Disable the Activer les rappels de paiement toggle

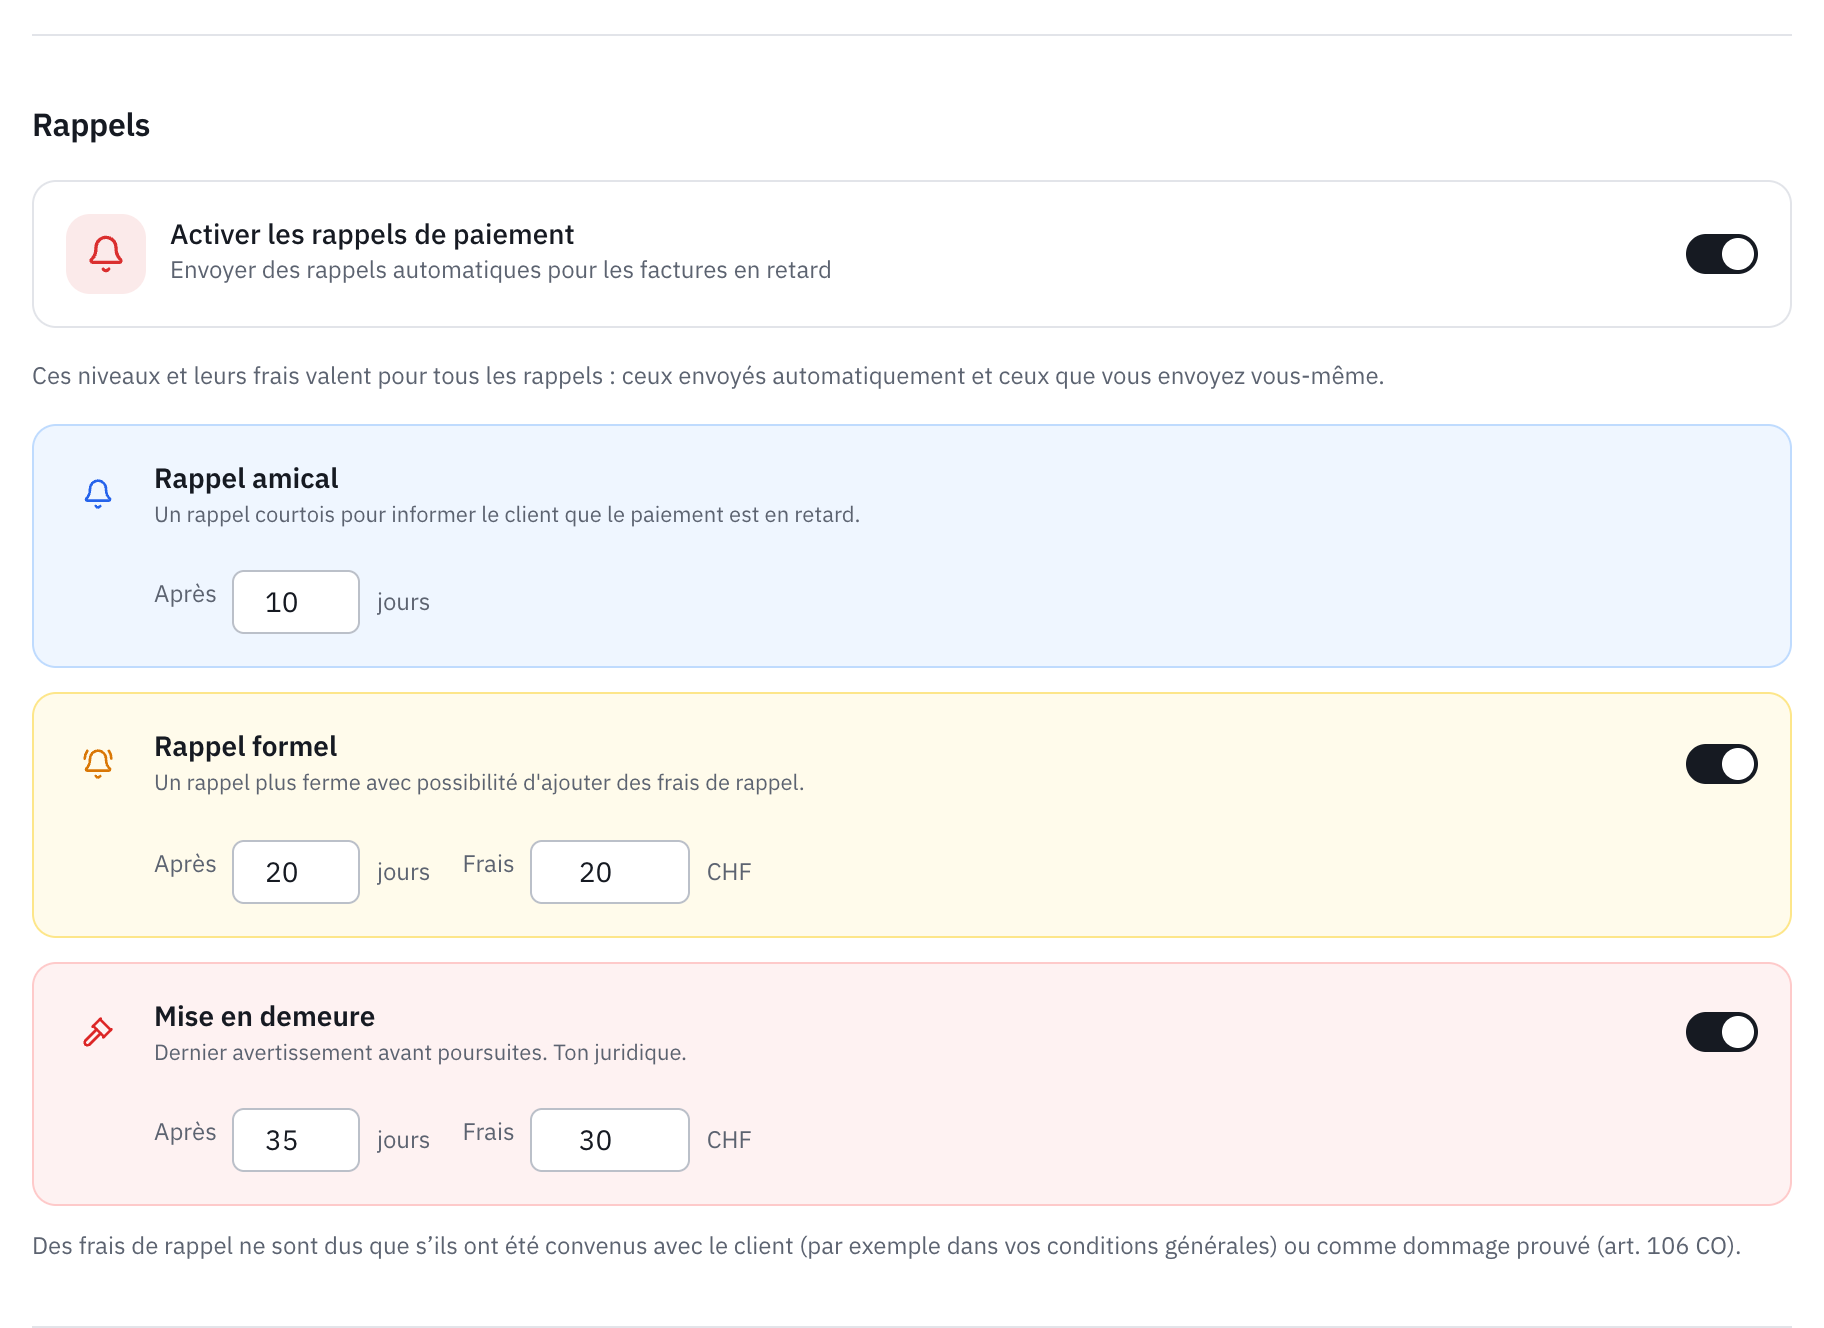1722,254
